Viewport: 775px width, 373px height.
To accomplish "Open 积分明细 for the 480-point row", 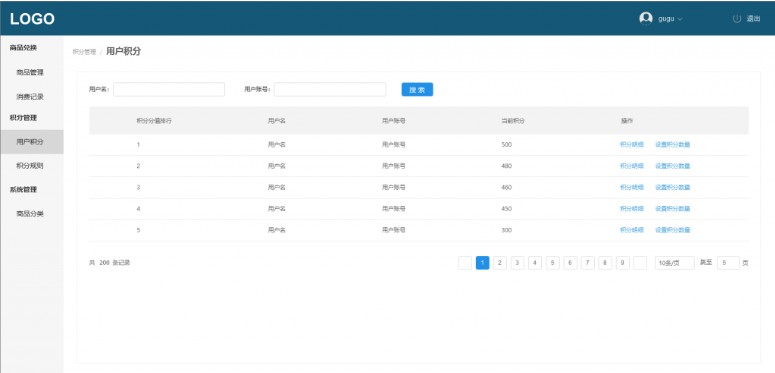I will point(632,166).
